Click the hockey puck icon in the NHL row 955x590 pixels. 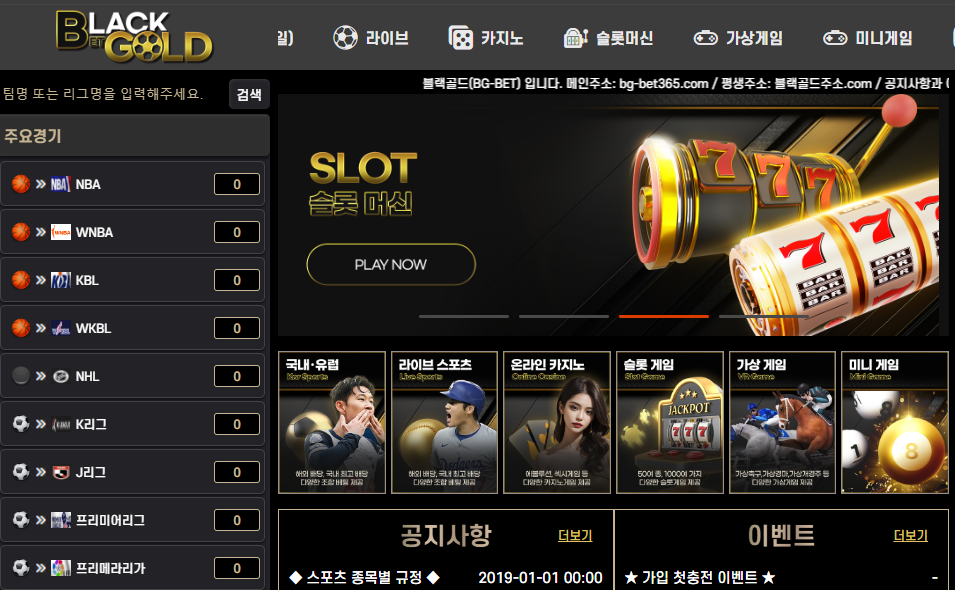coord(21,376)
